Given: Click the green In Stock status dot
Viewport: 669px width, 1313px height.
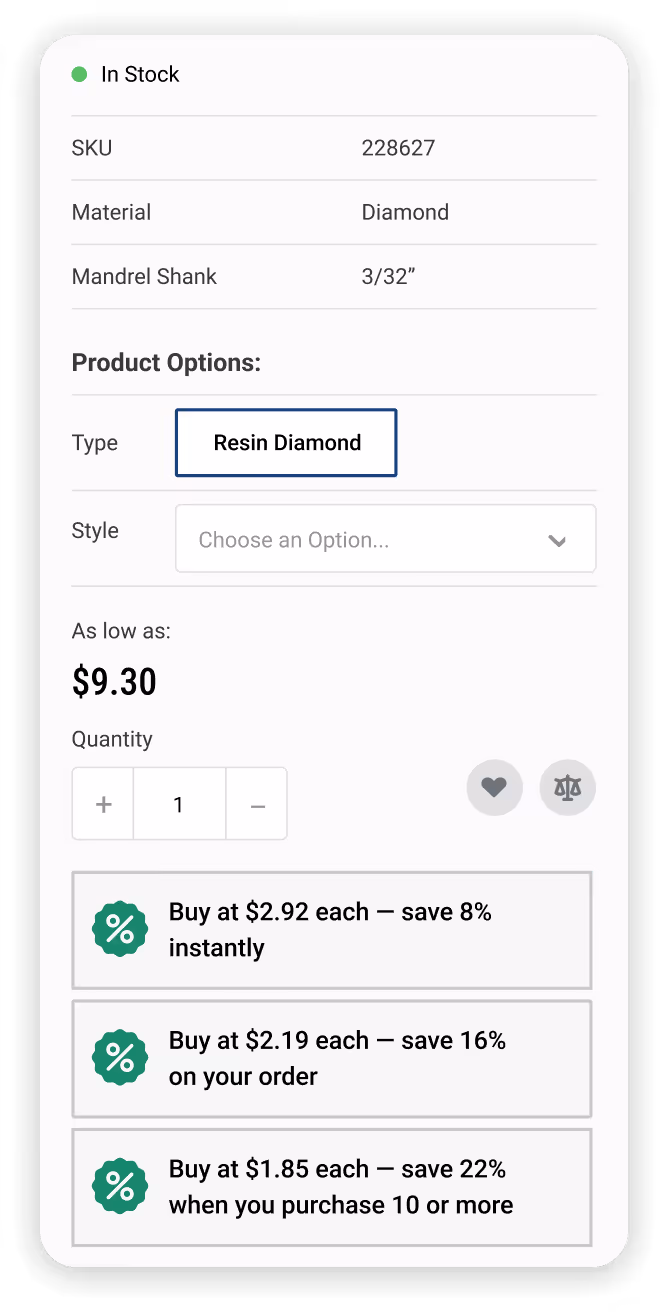Looking at the screenshot, I should pos(79,74).
